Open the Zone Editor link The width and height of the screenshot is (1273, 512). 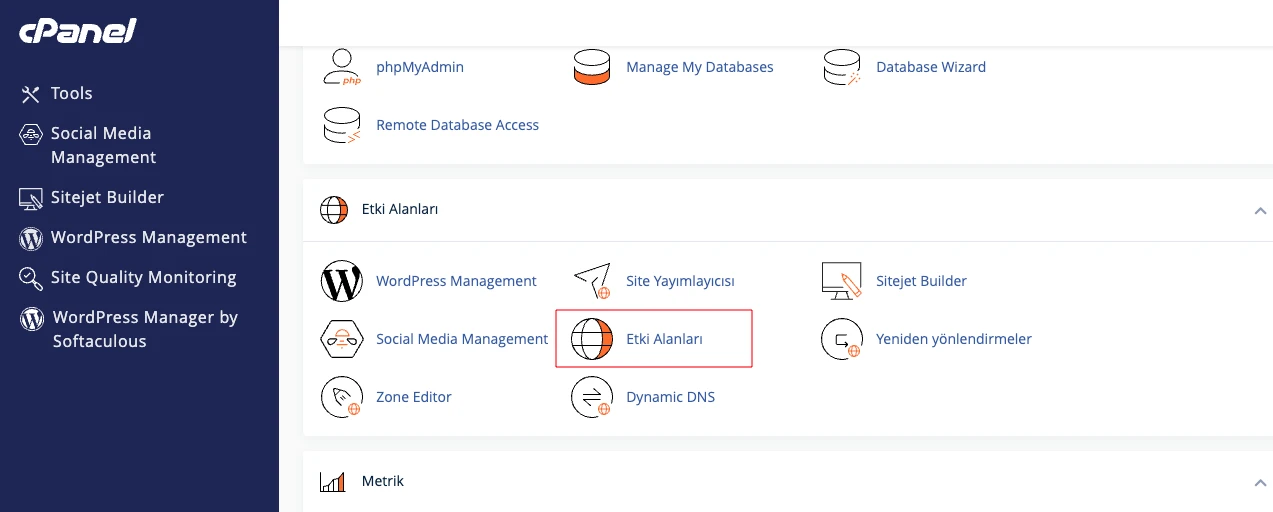414,397
